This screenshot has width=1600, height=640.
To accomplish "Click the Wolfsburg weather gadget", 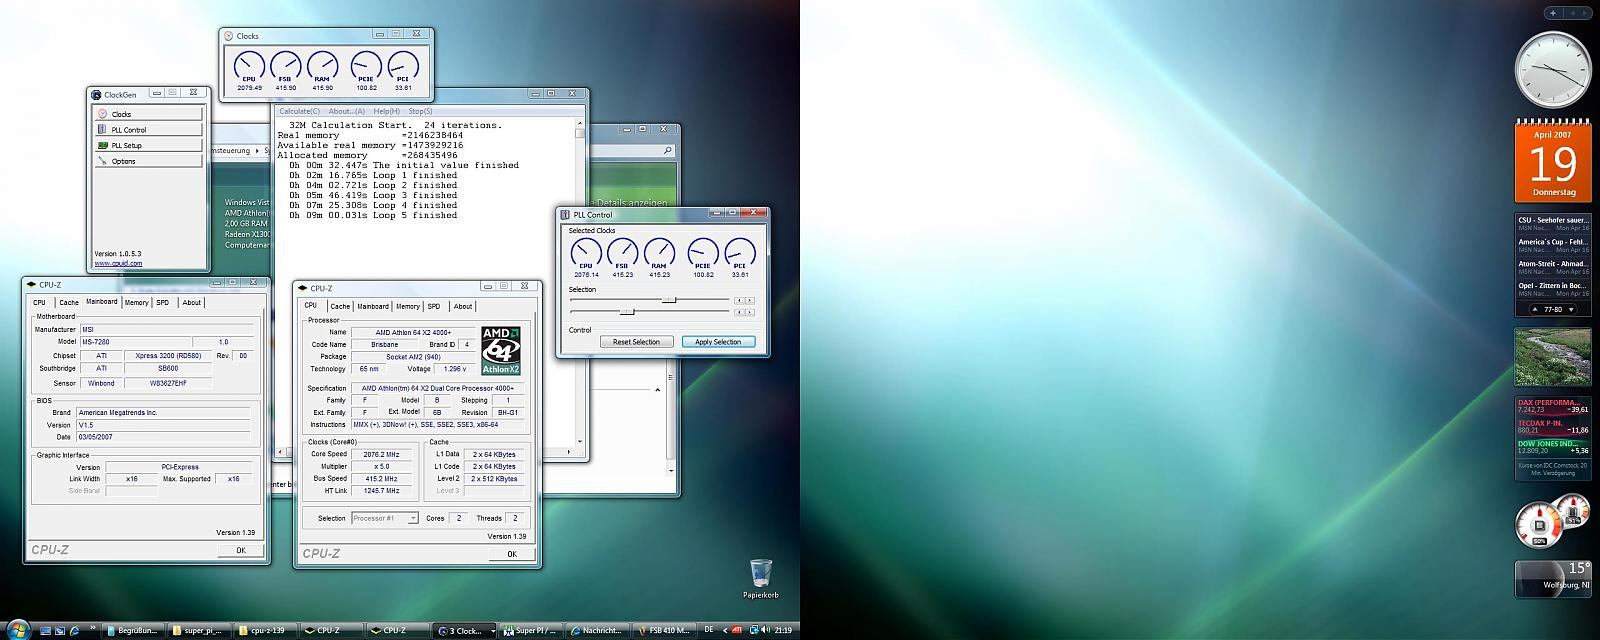I will coord(1553,578).
